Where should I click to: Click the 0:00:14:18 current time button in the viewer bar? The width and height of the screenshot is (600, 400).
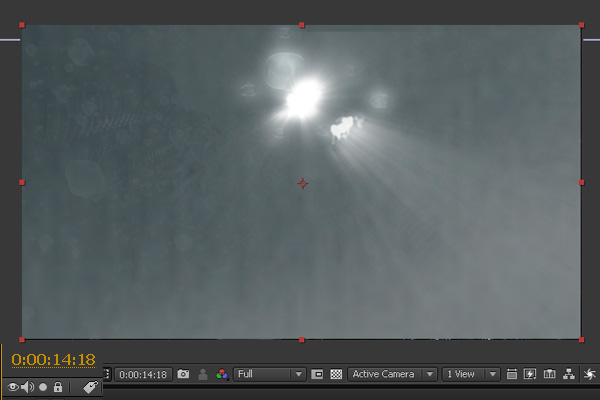[x=143, y=374]
